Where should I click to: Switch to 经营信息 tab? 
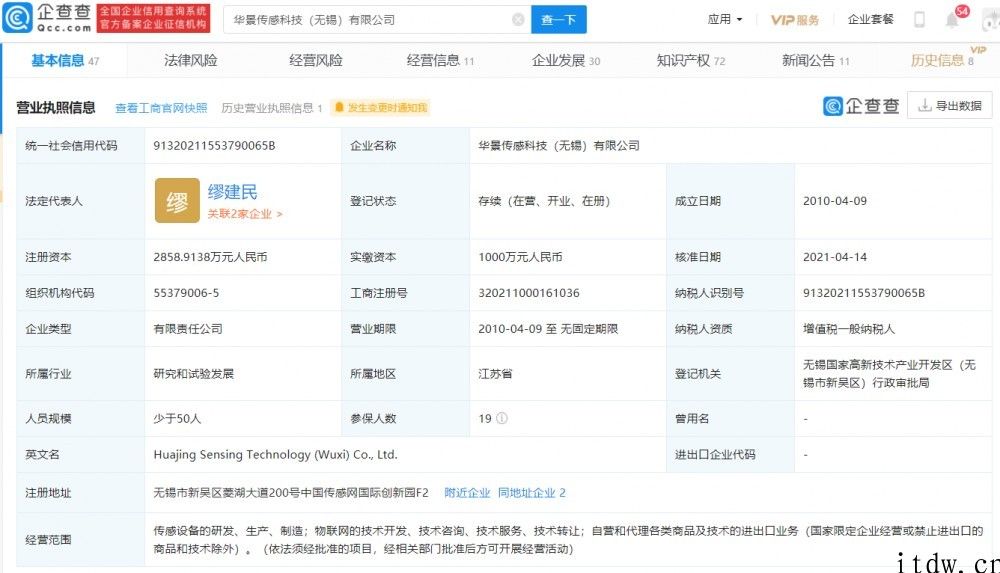coord(440,61)
